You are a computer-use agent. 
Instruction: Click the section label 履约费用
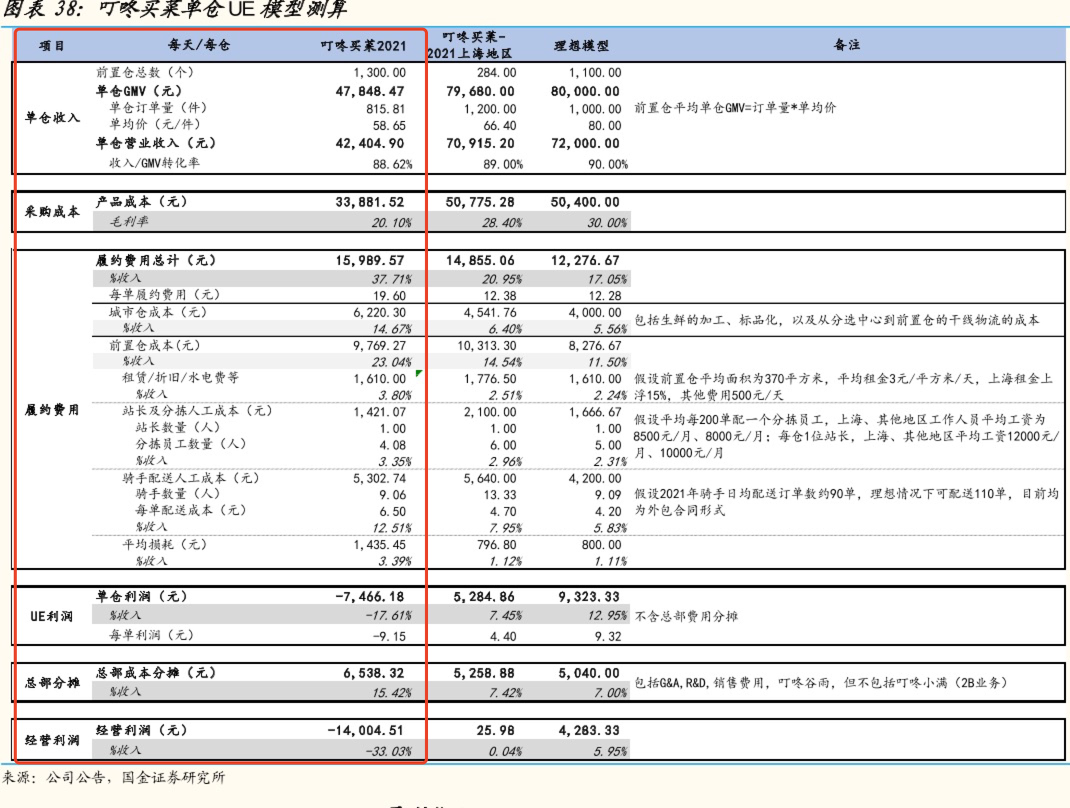pos(53,410)
